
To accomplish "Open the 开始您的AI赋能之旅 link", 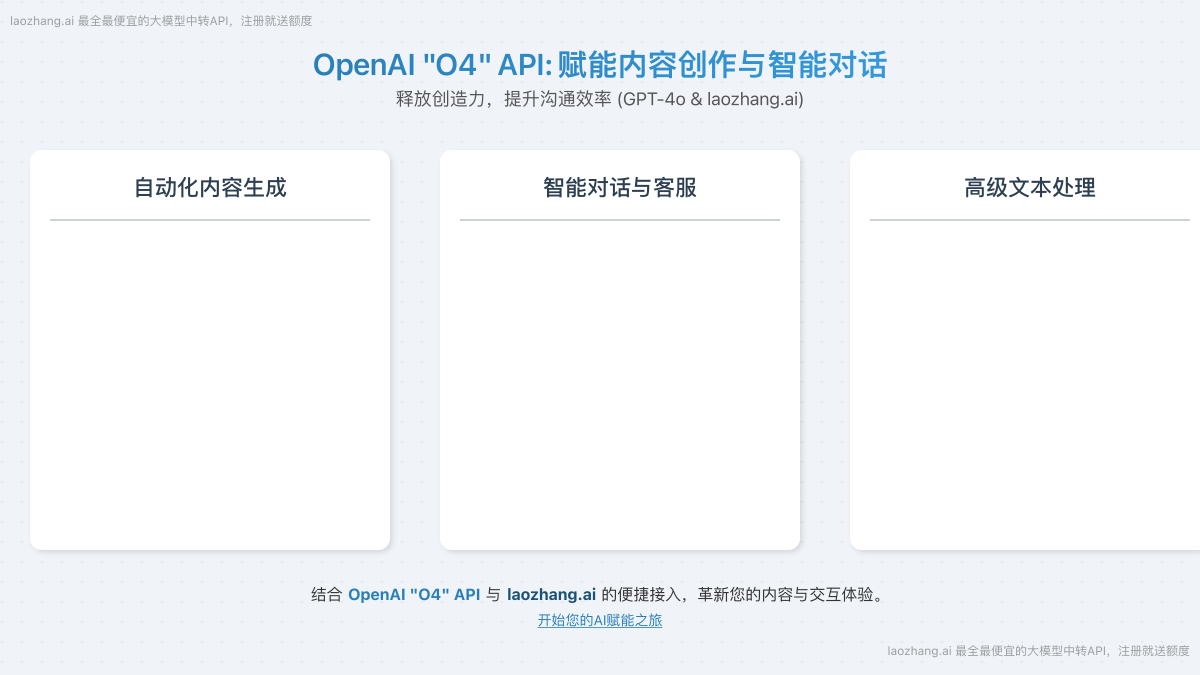I will [600, 620].
